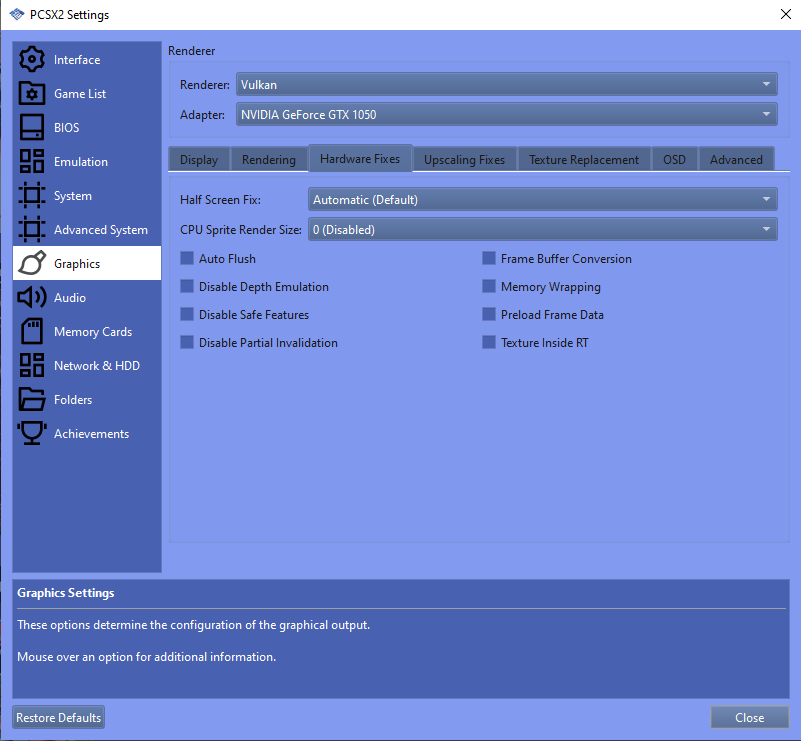The width and height of the screenshot is (801, 741).
Task: Enable Texture Inside RT checkbox
Action: pos(489,343)
